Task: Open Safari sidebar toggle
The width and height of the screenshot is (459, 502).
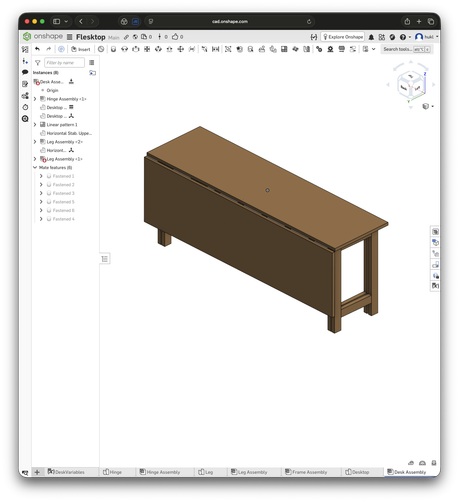Action: click(x=57, y=22)
